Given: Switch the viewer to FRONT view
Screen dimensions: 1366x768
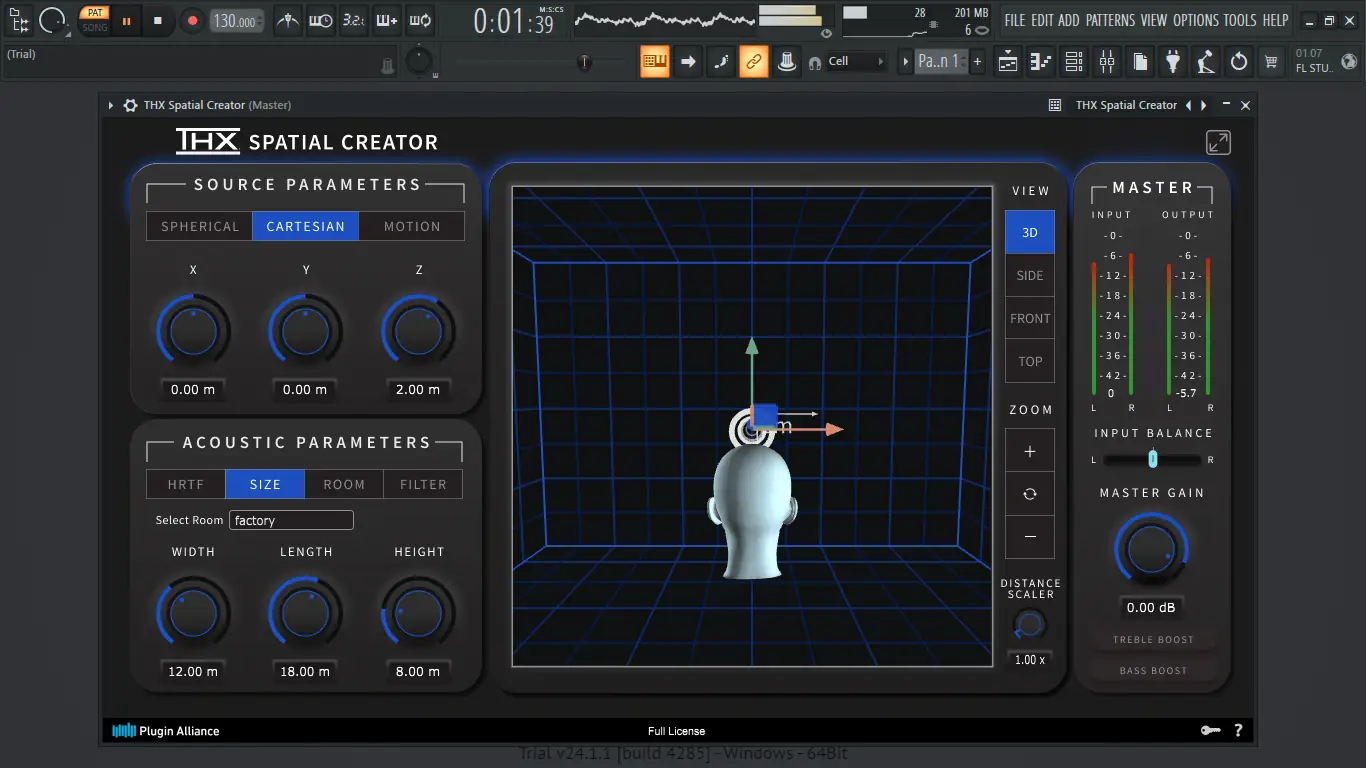Looking at the screenshot, I should [x=1030, y=318].
